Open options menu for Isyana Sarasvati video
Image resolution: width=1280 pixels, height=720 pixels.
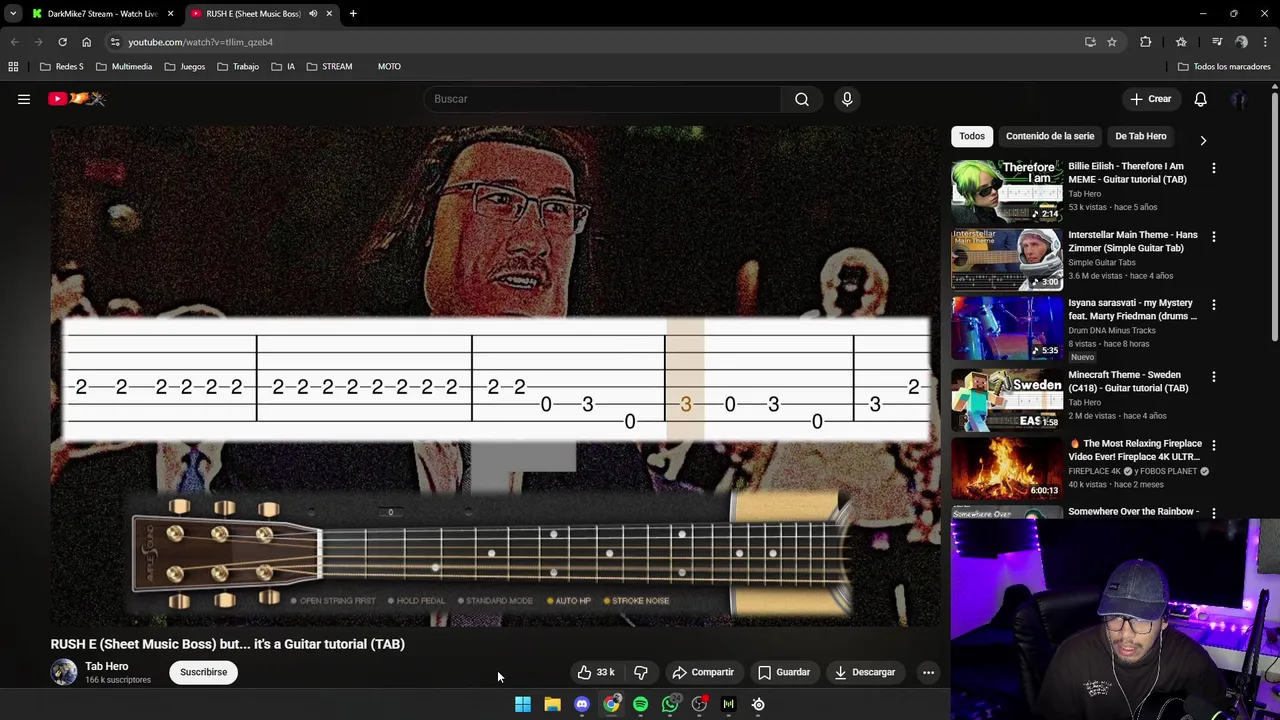1213,305
